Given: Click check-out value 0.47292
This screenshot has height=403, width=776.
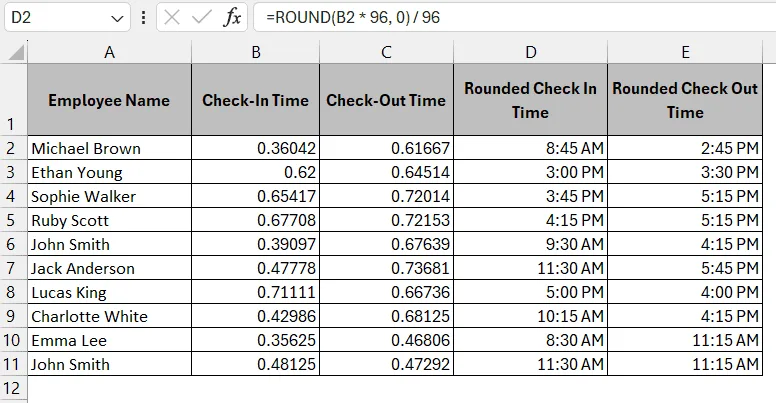Looking at the screenshot, I should click(386, 364).
